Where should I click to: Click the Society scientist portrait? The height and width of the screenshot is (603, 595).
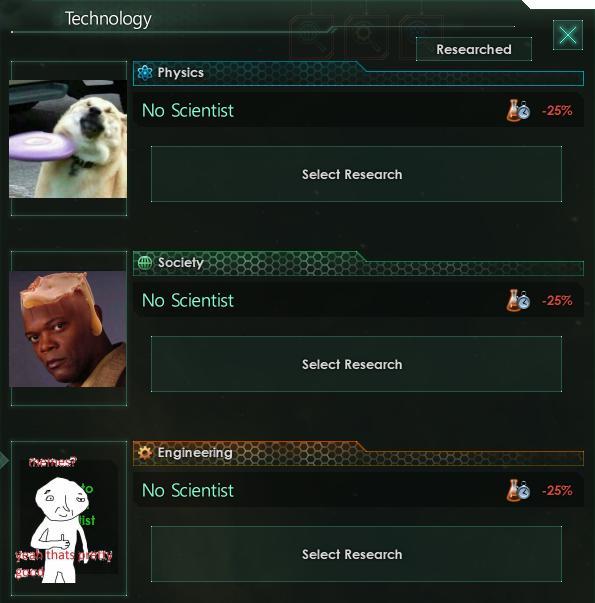68,329
